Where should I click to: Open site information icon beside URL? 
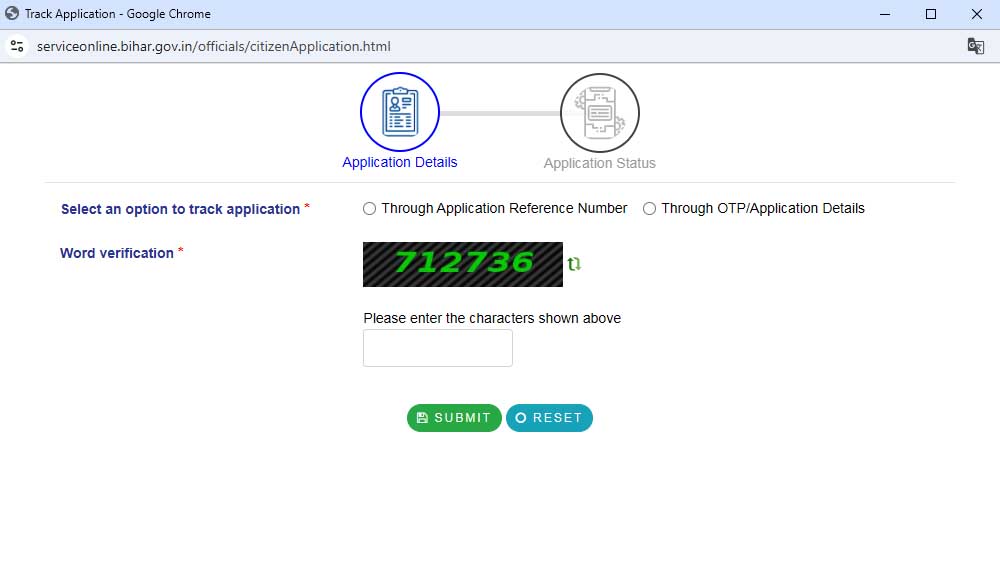[x=17, y=46]
